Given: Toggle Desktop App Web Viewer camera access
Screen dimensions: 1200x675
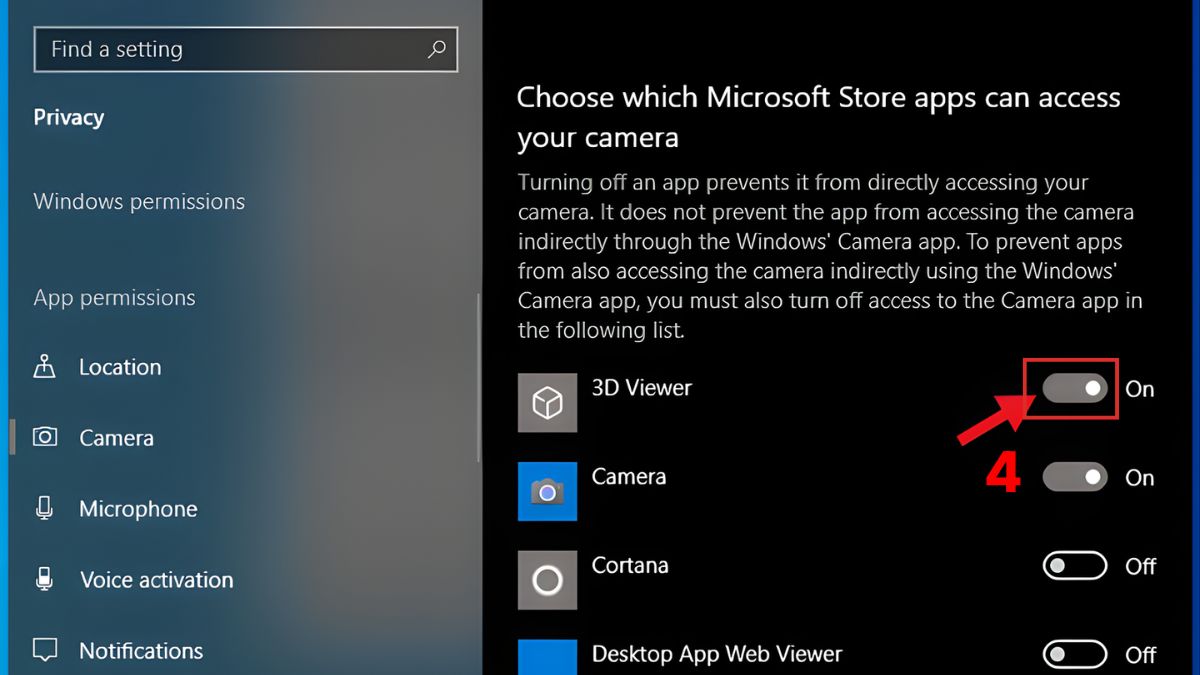Looking at the screenshot, I should point(1075,655).
